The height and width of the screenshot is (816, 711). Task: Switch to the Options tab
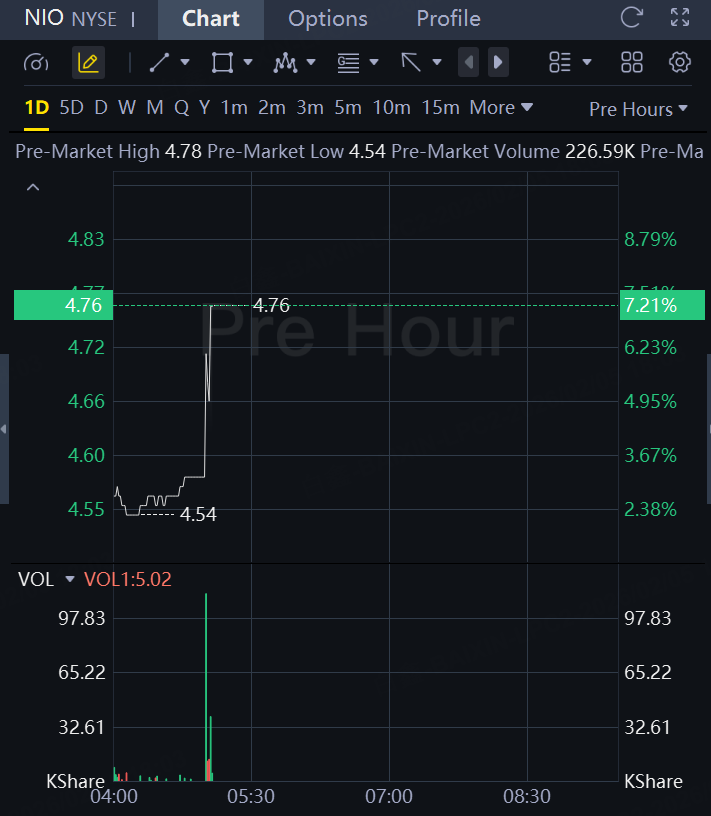tap(328, 19)
